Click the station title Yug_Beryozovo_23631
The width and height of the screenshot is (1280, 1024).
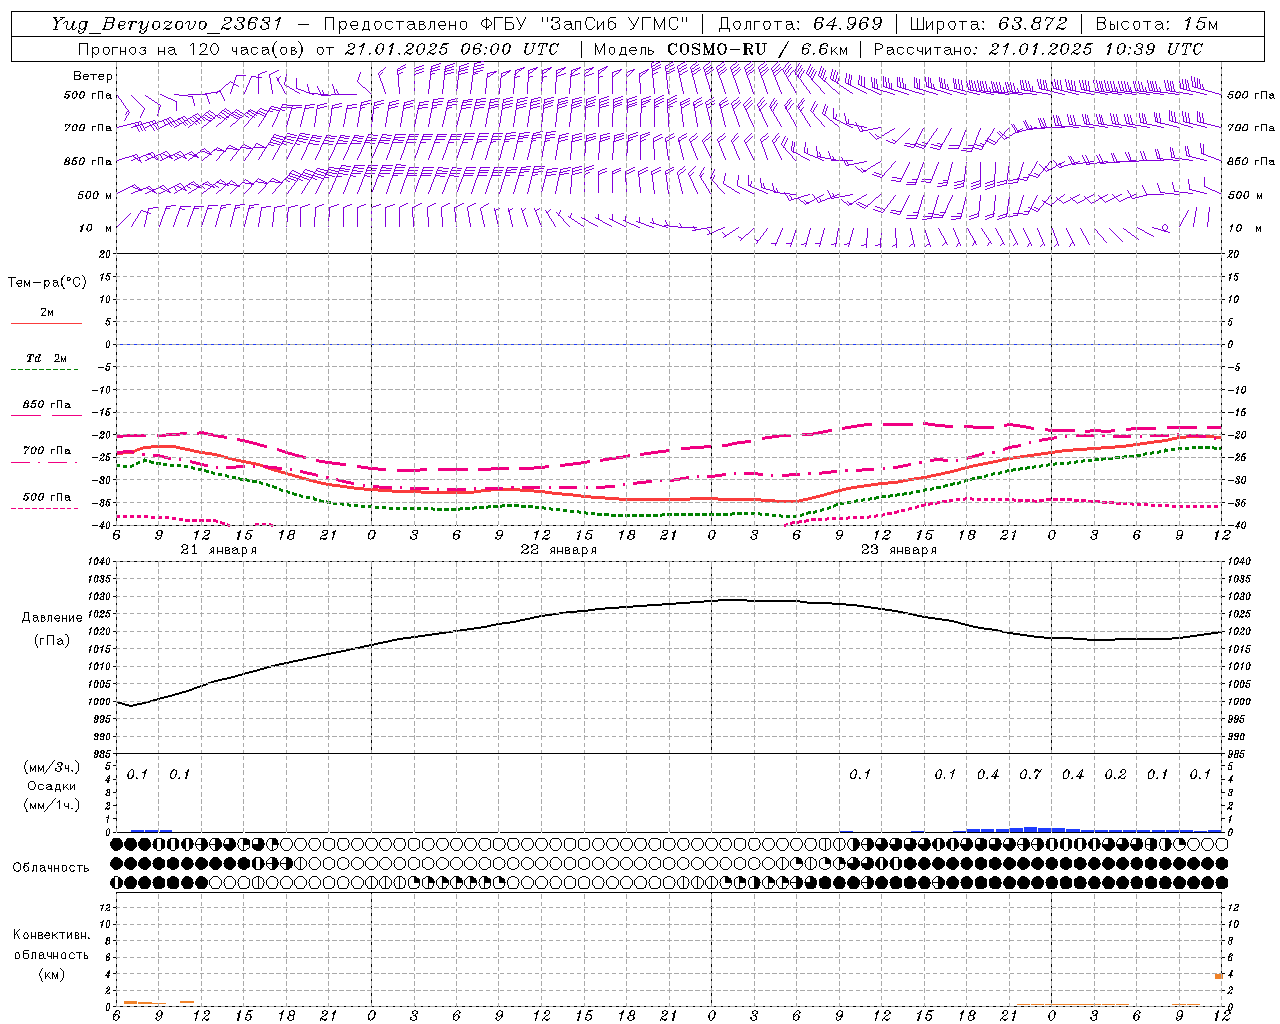tap(167, 24)
